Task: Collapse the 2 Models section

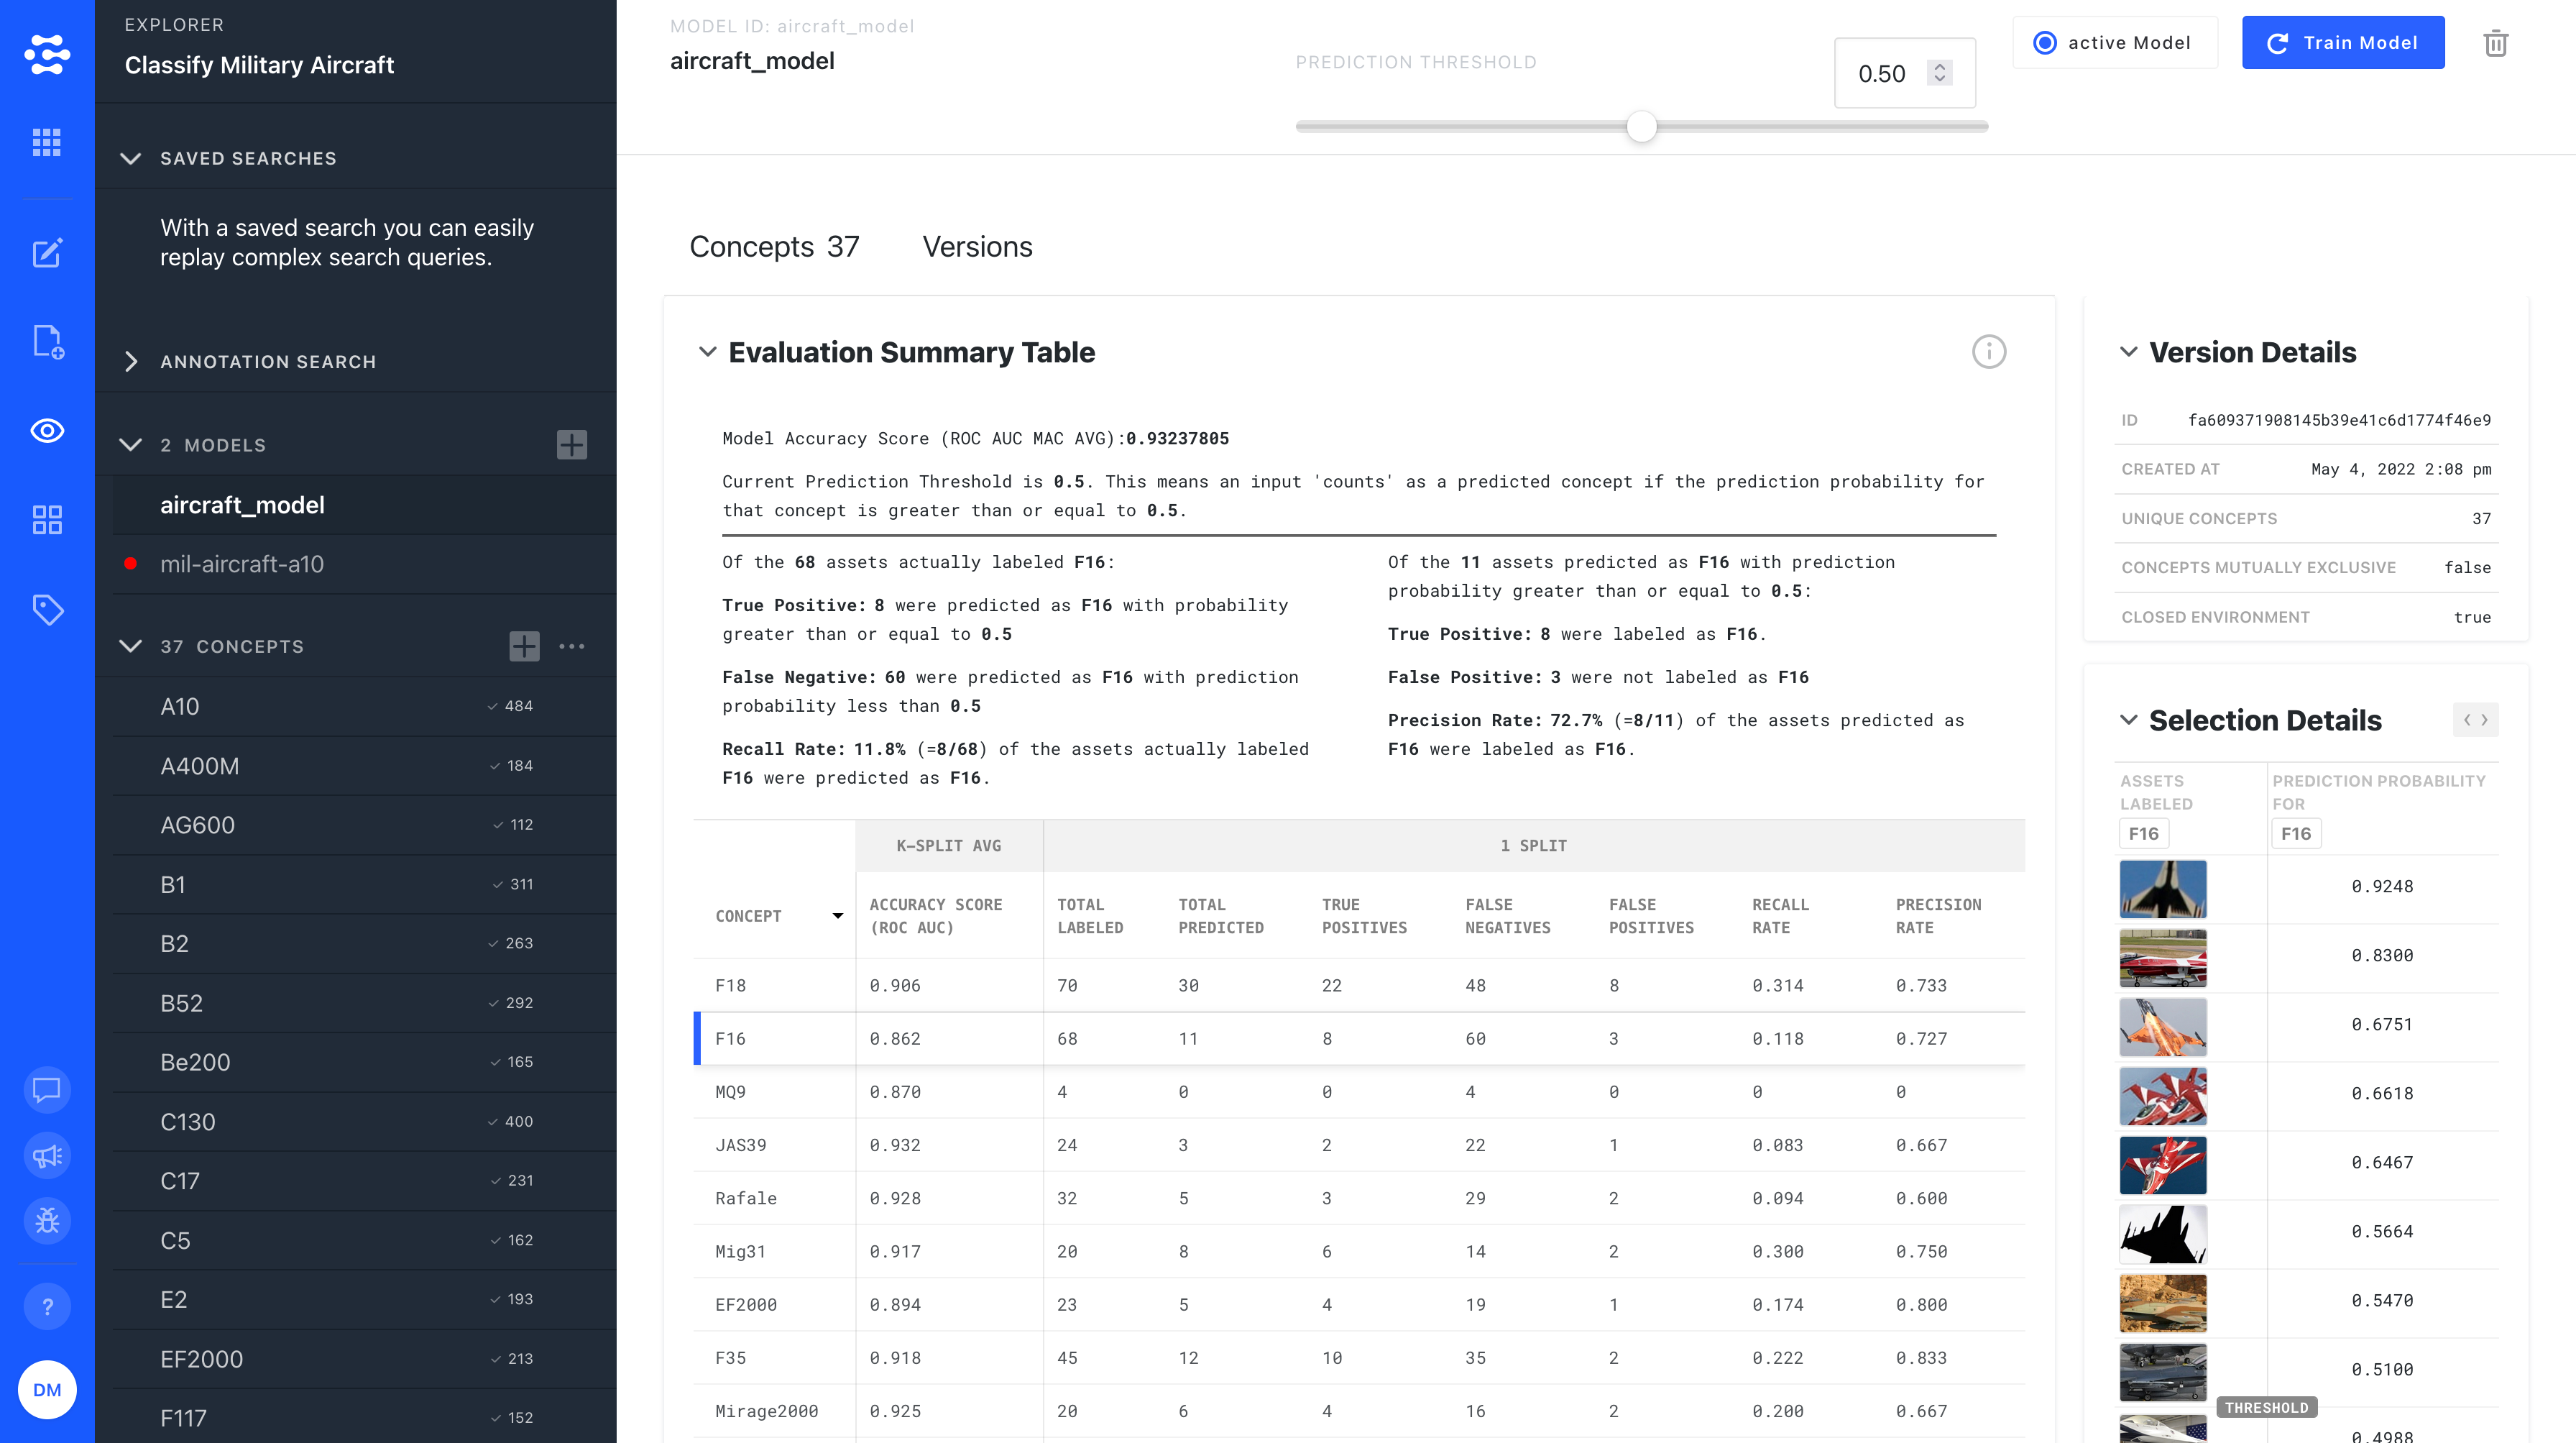Action: coord(130,445)
